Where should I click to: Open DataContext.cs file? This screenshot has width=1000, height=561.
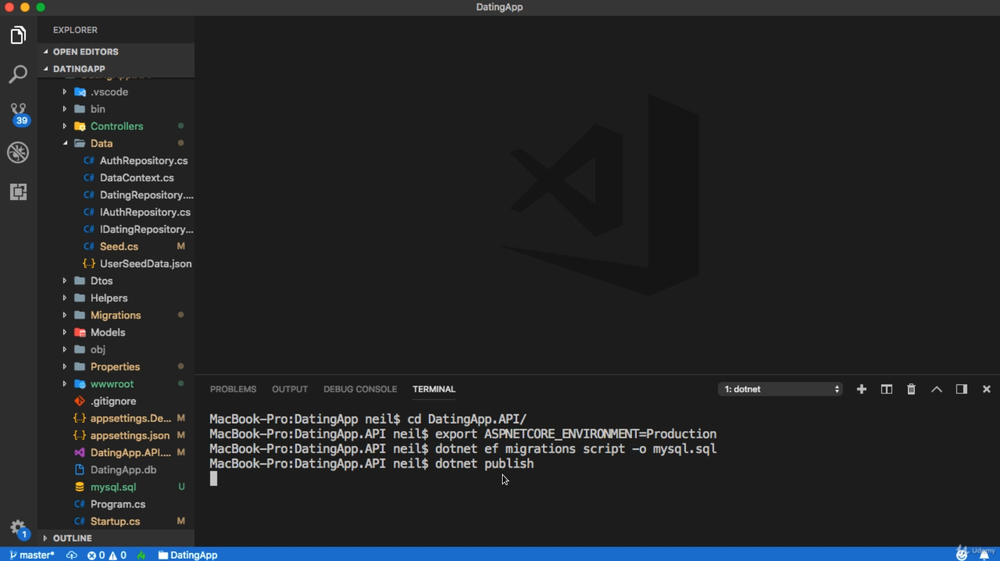point(116,178)
